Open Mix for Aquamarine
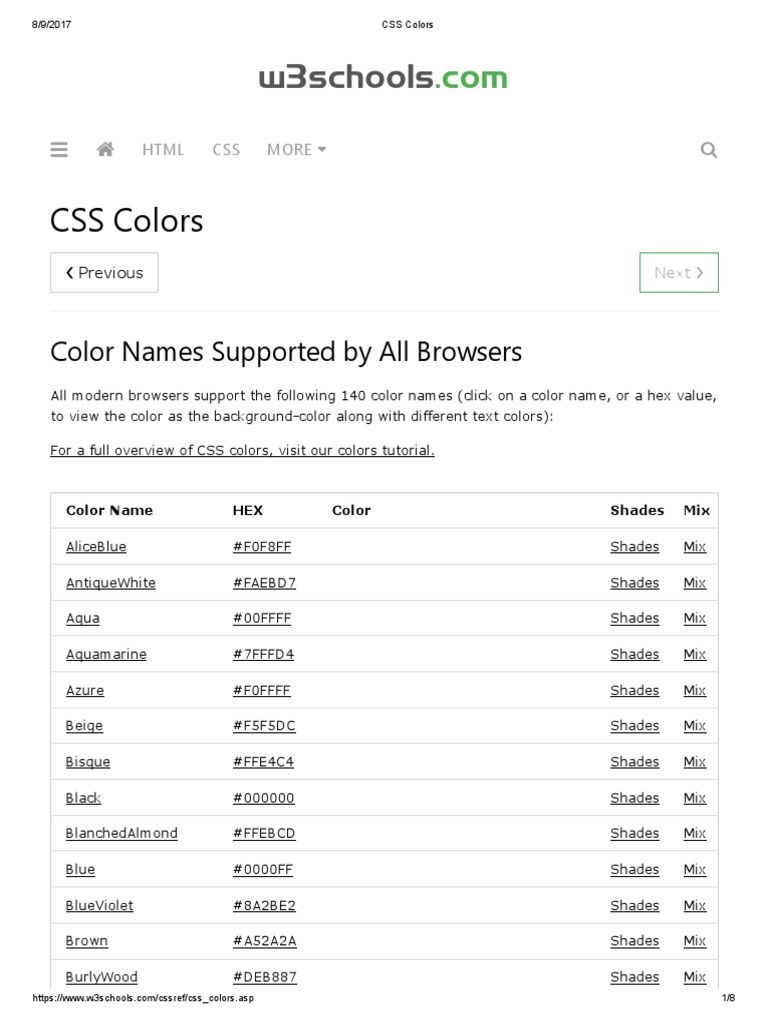The width and height of the screenshot is (768, 1024). (695, 654)
